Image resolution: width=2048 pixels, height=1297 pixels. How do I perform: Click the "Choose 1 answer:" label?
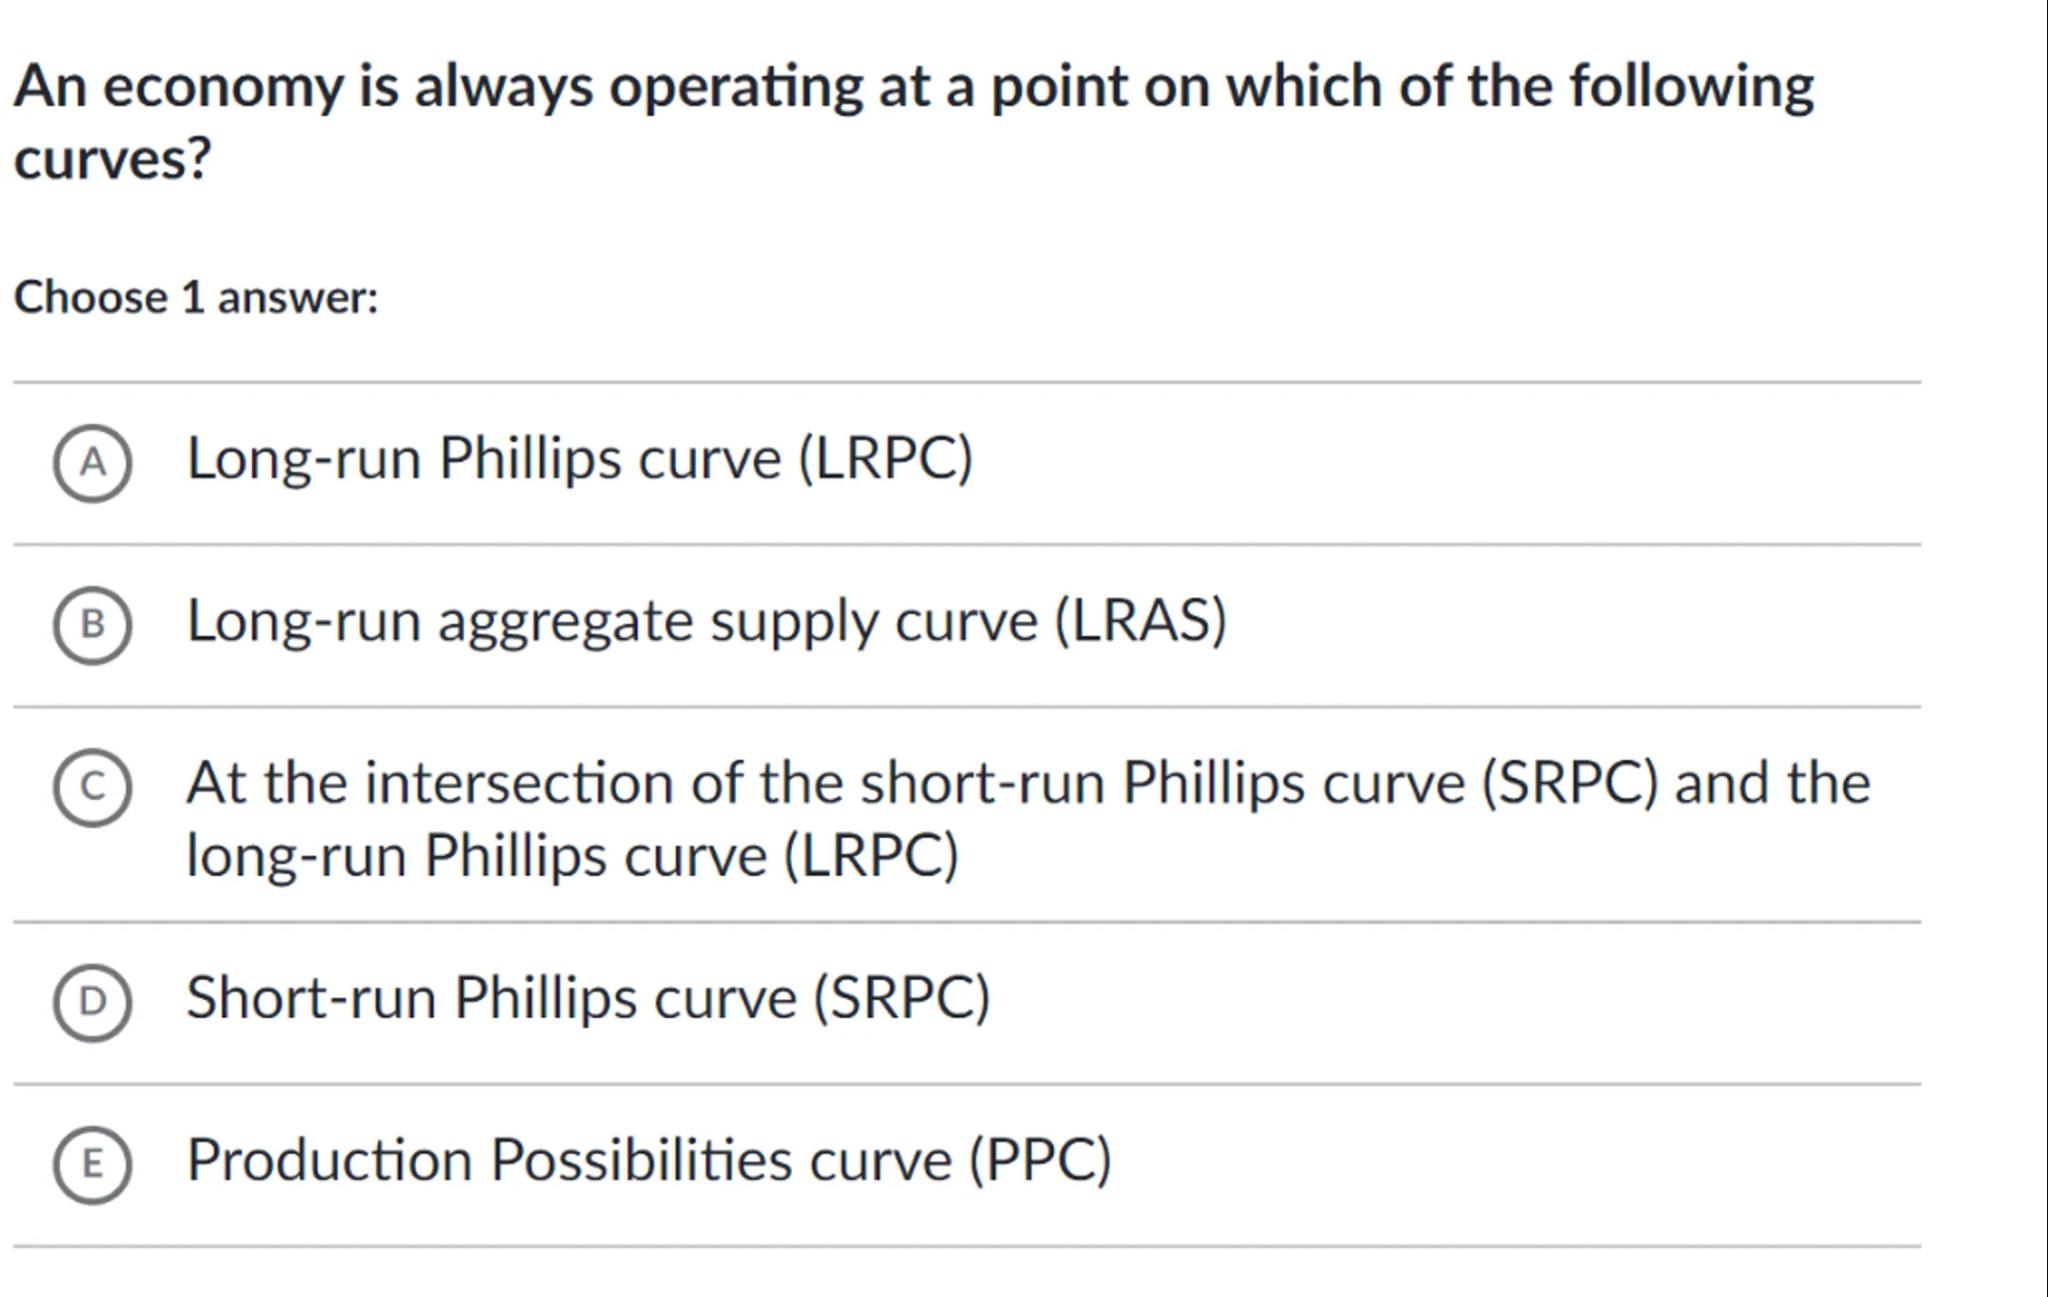(x=196, y=298)
